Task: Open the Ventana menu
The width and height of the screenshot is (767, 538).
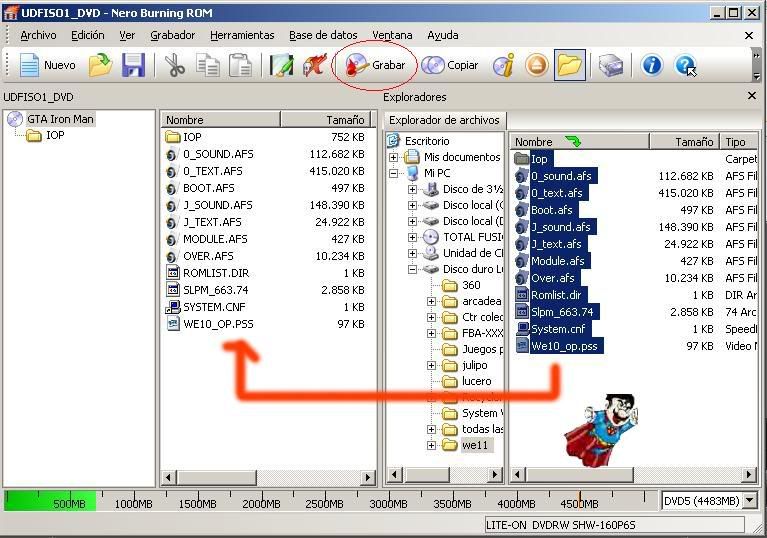Action: point(392,35)
